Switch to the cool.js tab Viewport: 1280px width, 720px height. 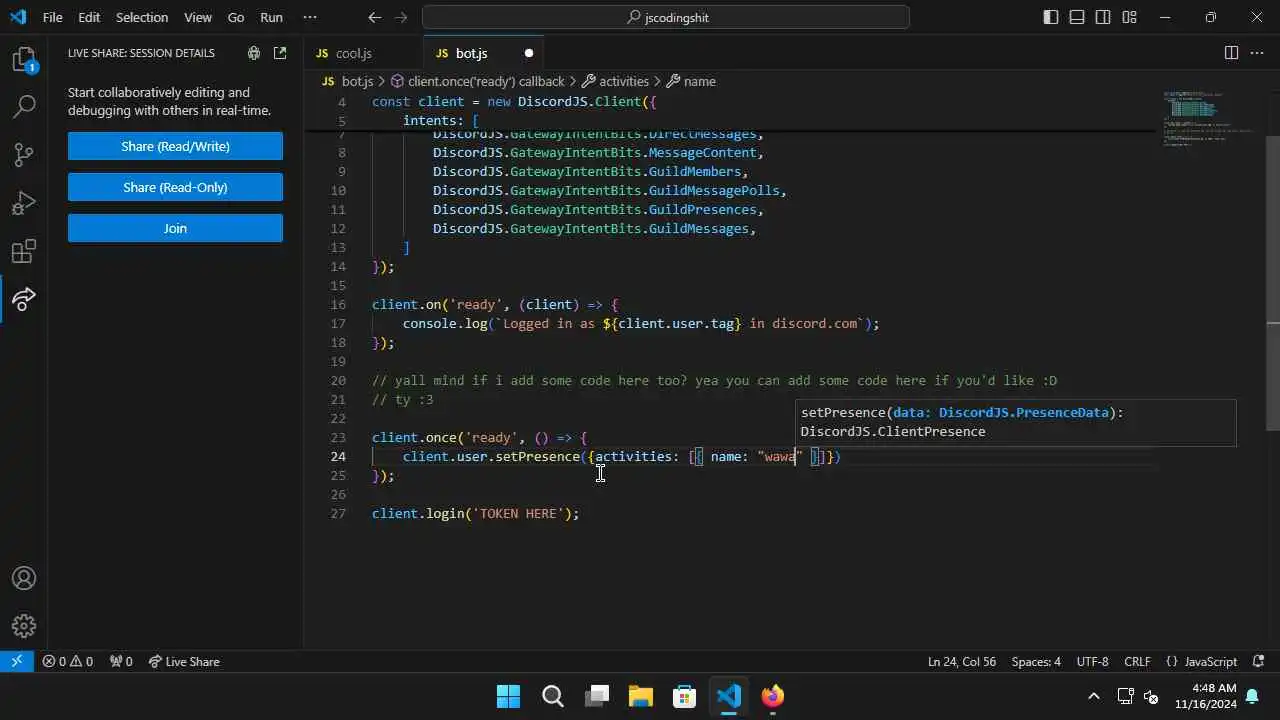pos(364,53)
